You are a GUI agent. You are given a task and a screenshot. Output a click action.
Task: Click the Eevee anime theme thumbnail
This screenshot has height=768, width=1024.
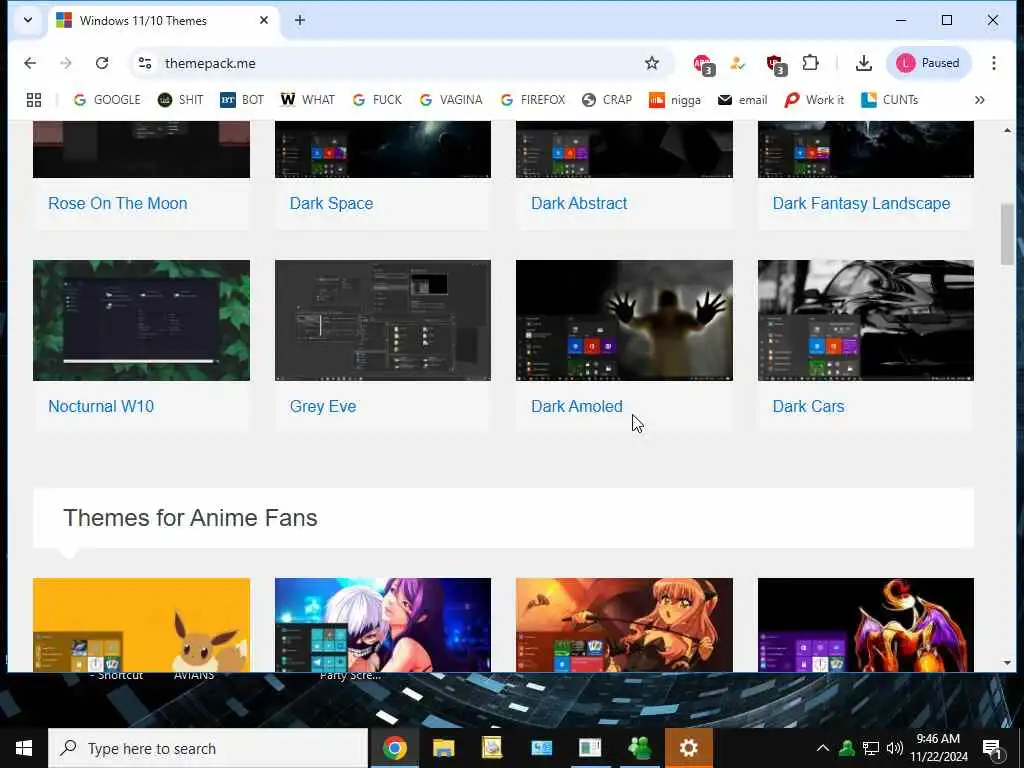141,624
